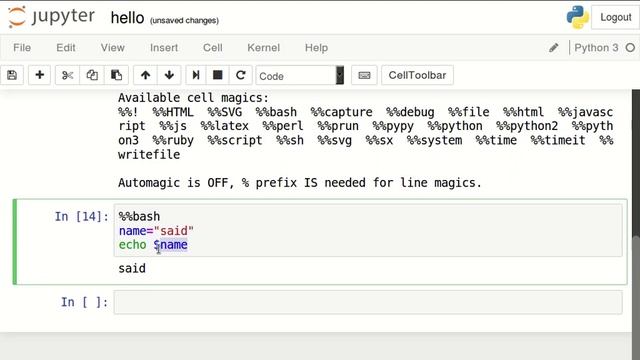Click the Python logo icon
Viewport: 640px width, 360px height.
coord(577,17)
